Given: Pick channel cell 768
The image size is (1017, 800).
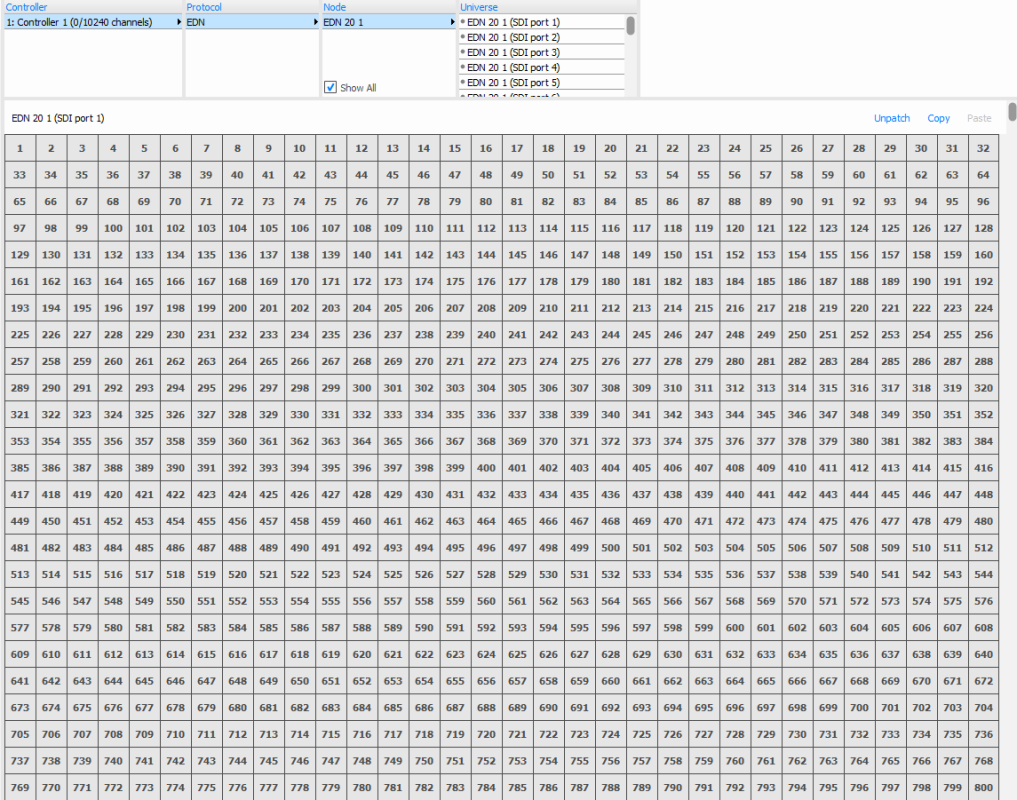Looking at the screenshot, I should (983, 760).
